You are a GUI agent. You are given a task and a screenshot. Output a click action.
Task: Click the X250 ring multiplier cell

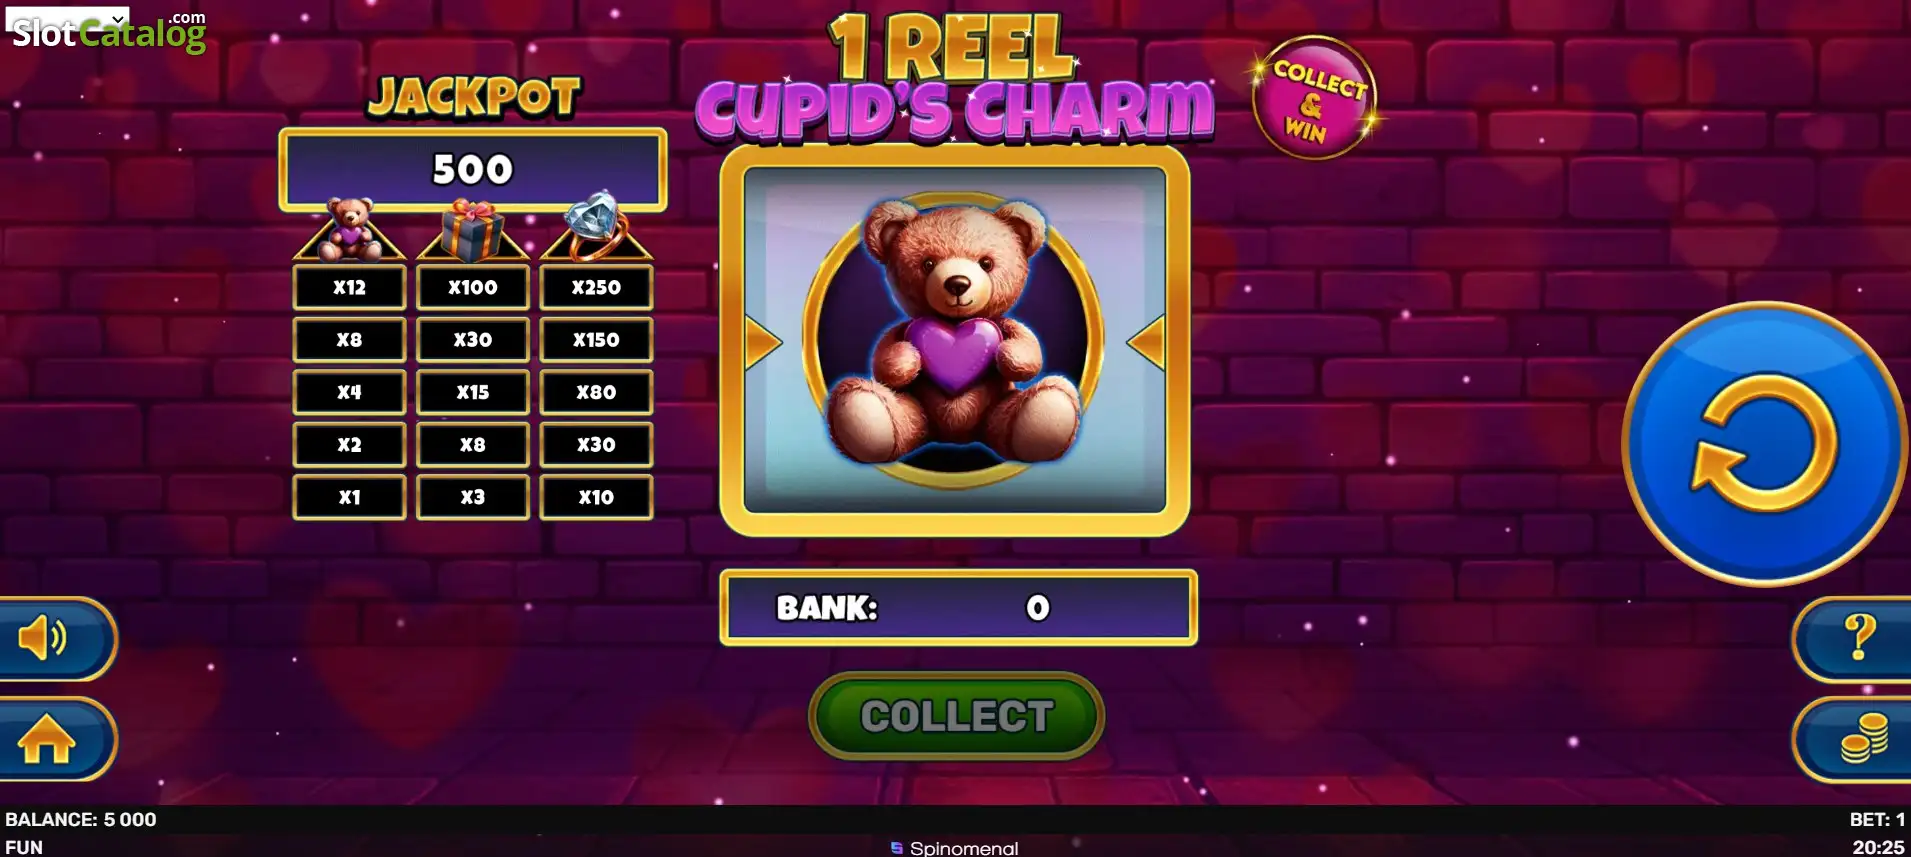click(596, 287)
